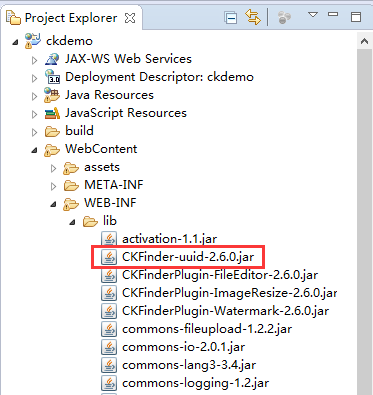
Task: Click the META-INF folder icon
Action: 71,185
